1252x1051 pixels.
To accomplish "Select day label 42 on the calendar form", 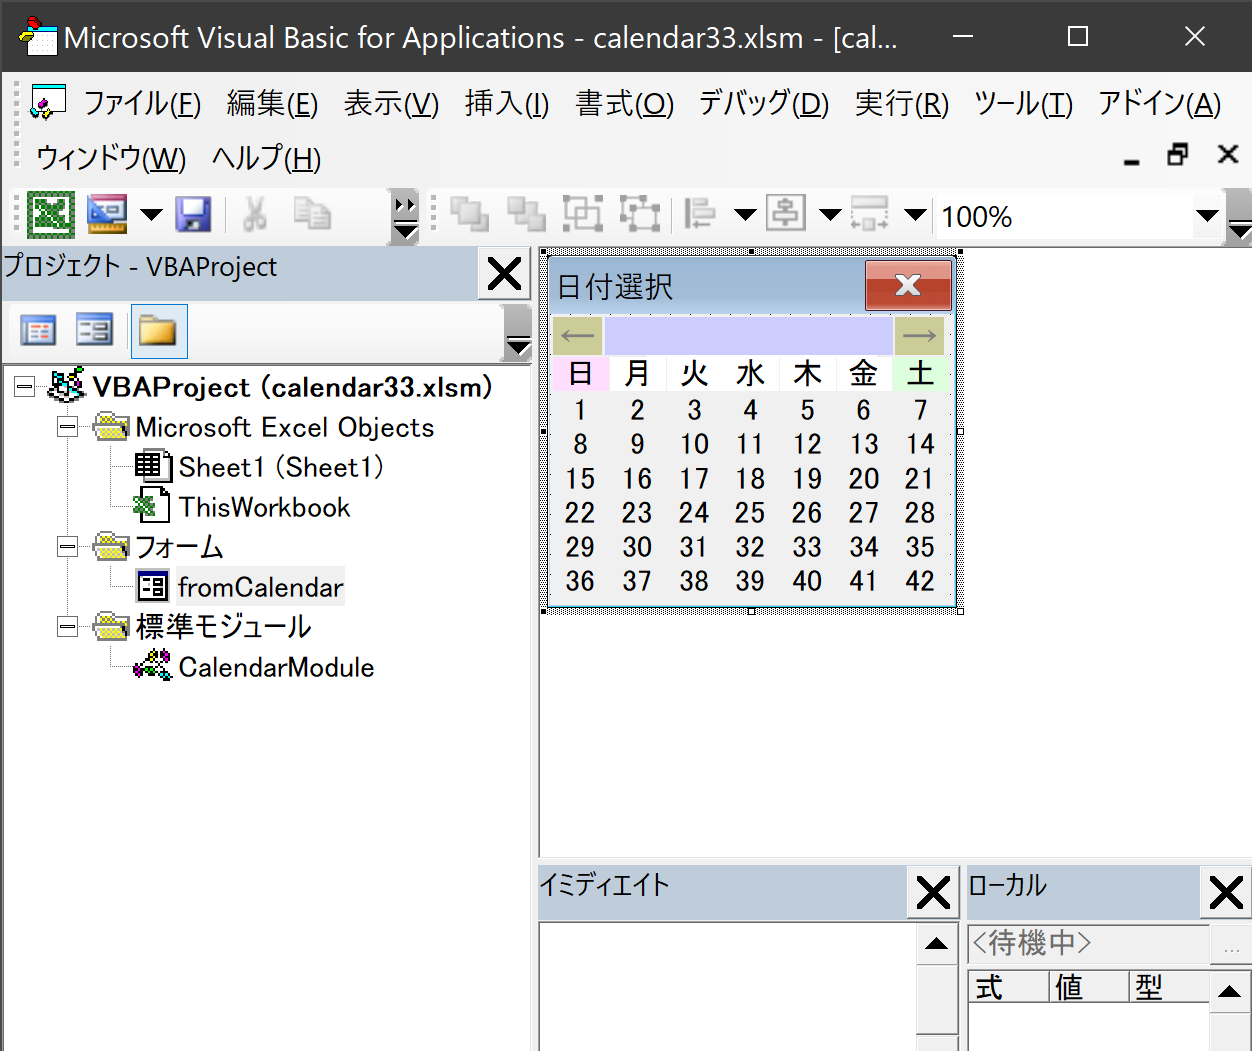I will coord(920,581).
